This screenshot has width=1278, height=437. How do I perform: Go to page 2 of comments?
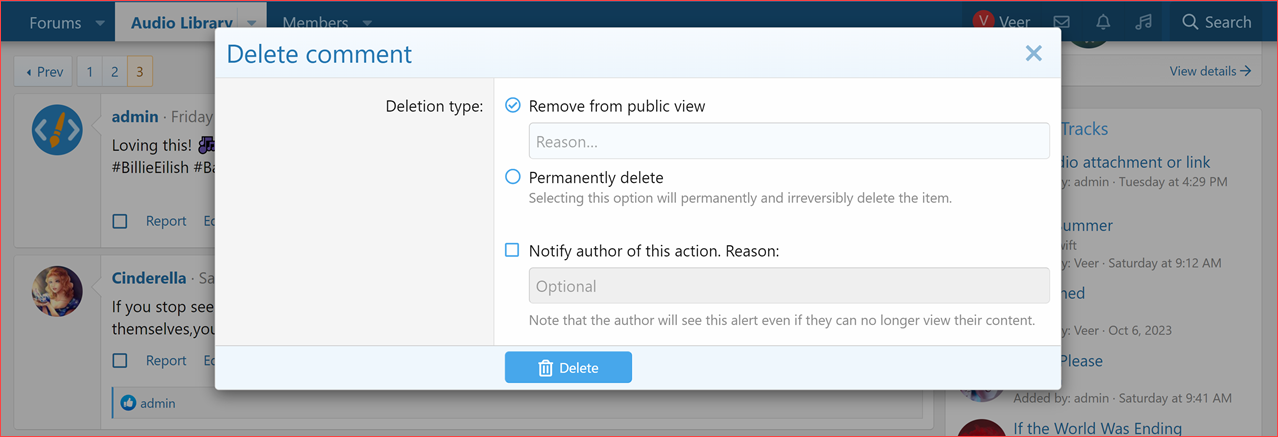pyautogui.click(x=114, y=72)
